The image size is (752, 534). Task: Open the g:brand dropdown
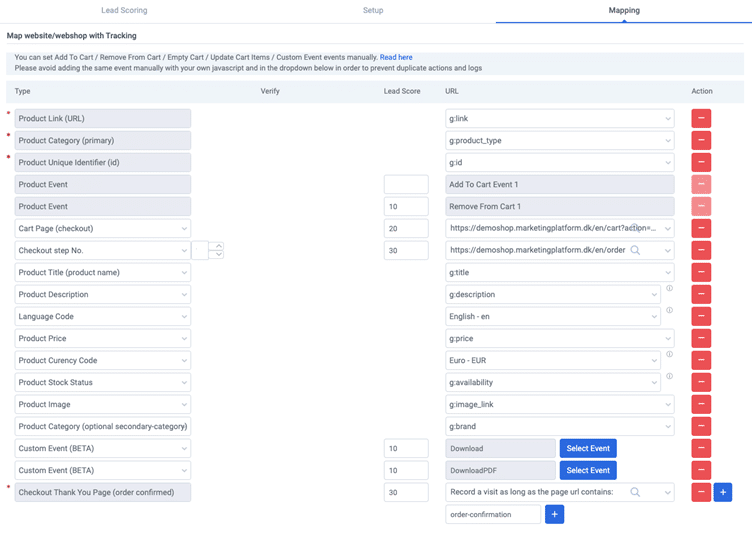point(560,427)
